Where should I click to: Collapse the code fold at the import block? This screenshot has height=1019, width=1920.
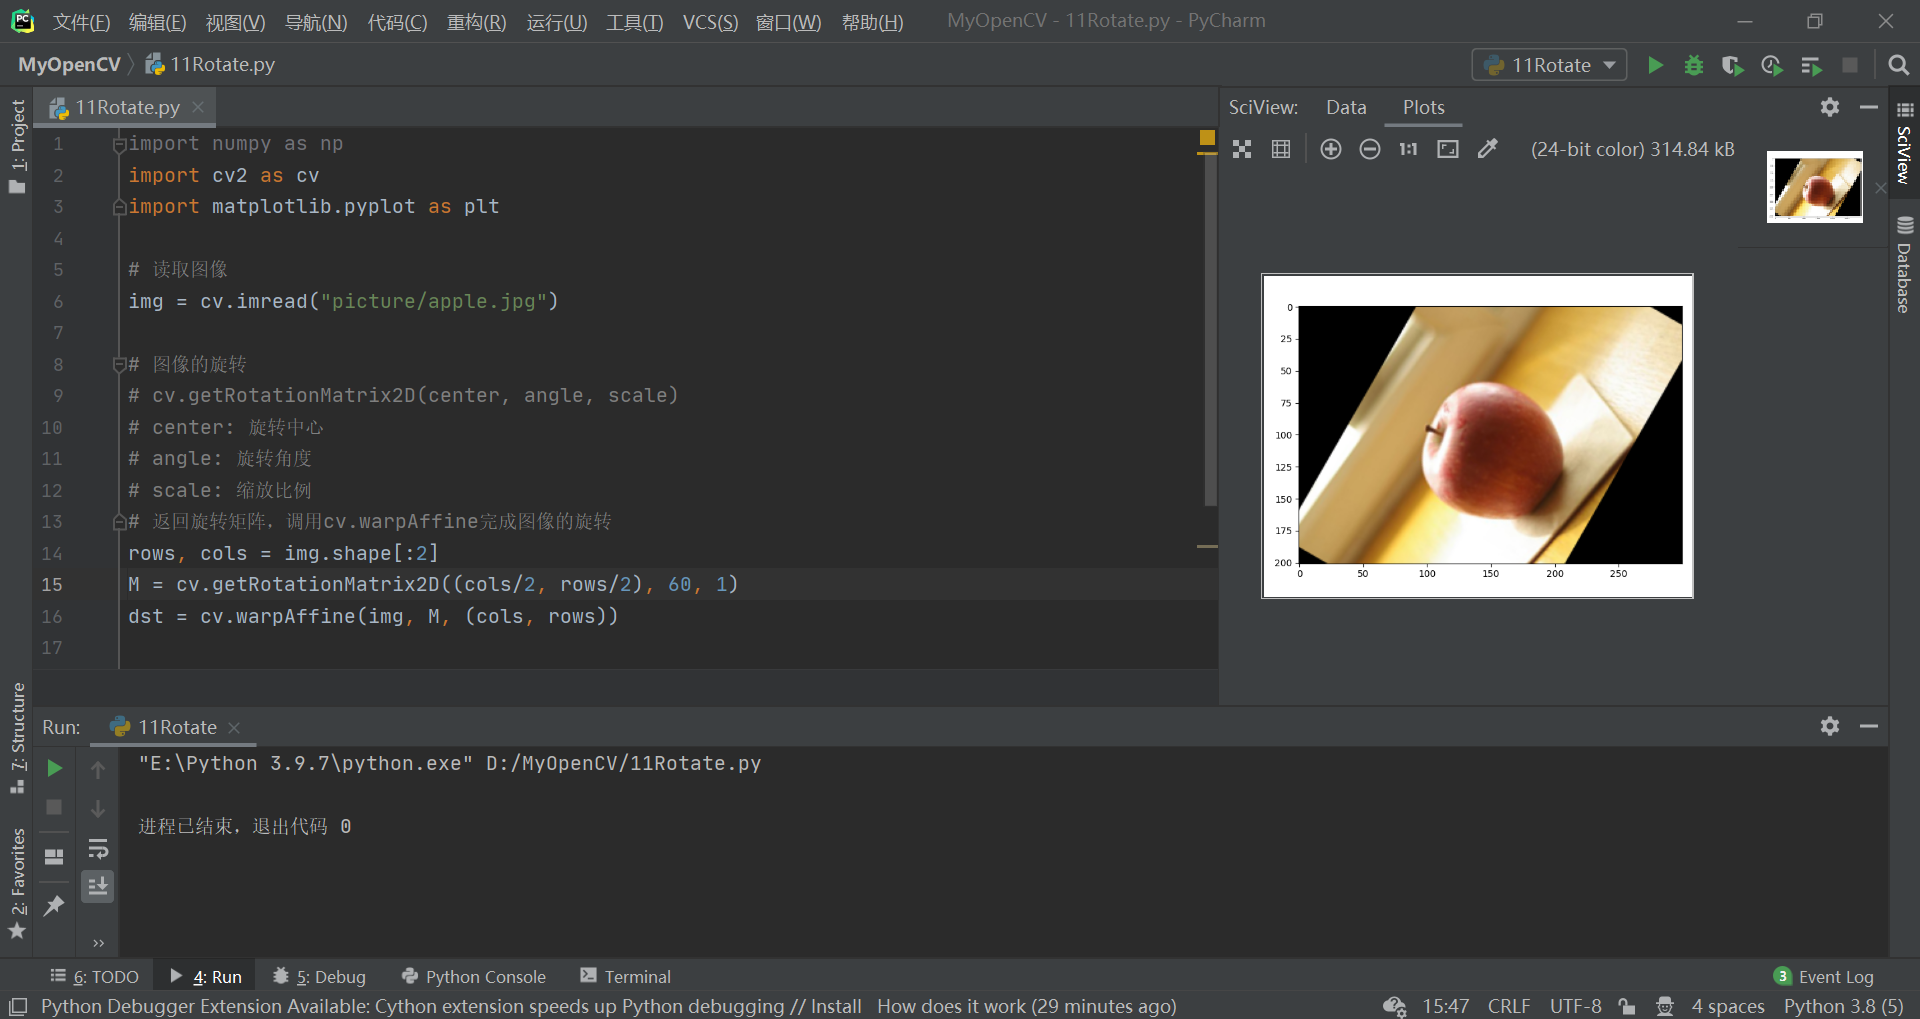tap(119, 144)
